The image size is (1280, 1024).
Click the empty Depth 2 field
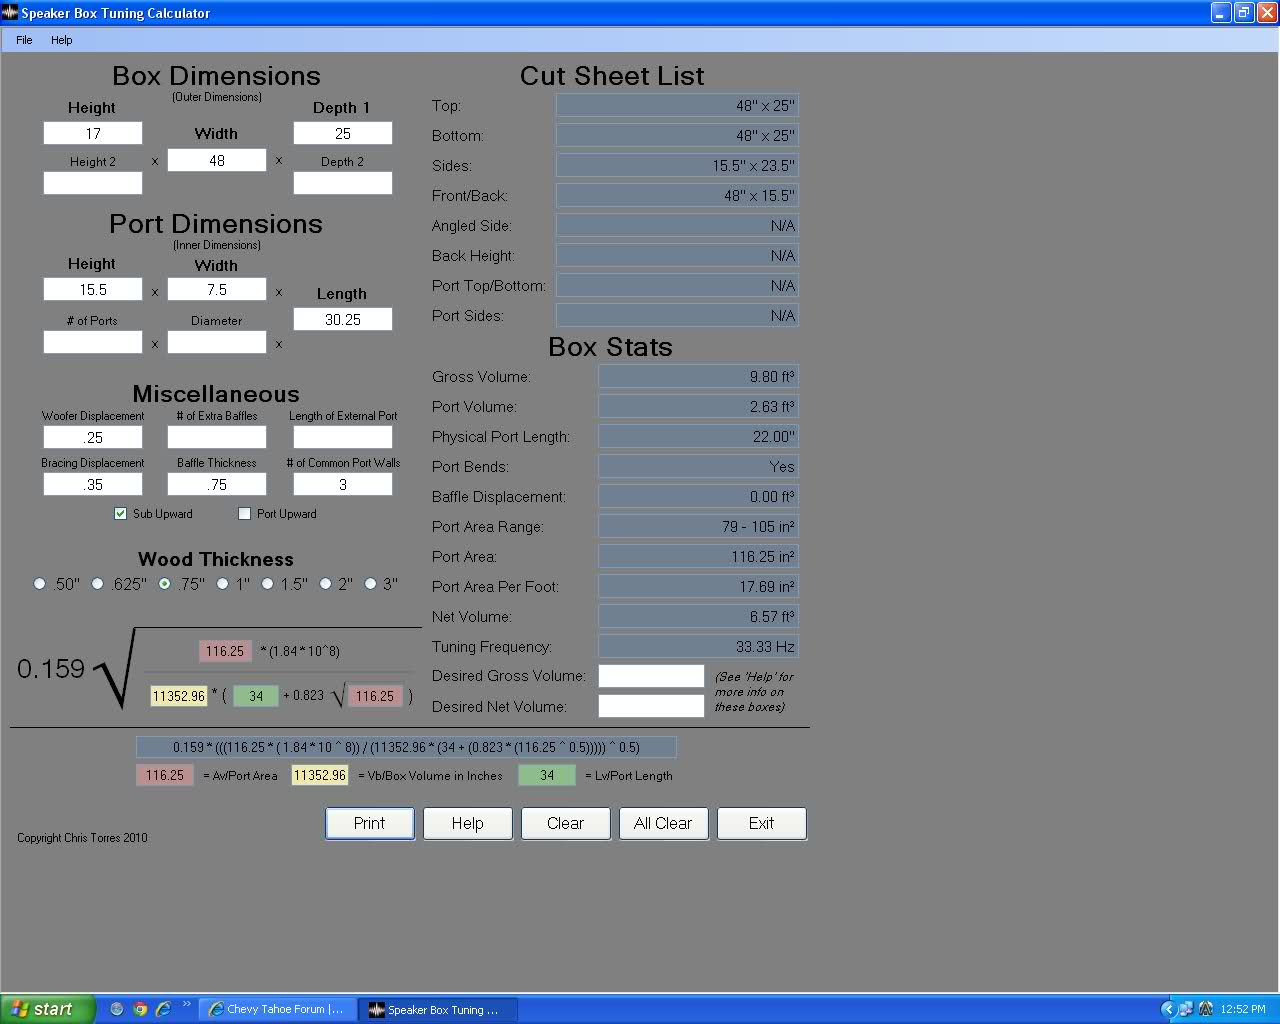[x=343, y=183]
